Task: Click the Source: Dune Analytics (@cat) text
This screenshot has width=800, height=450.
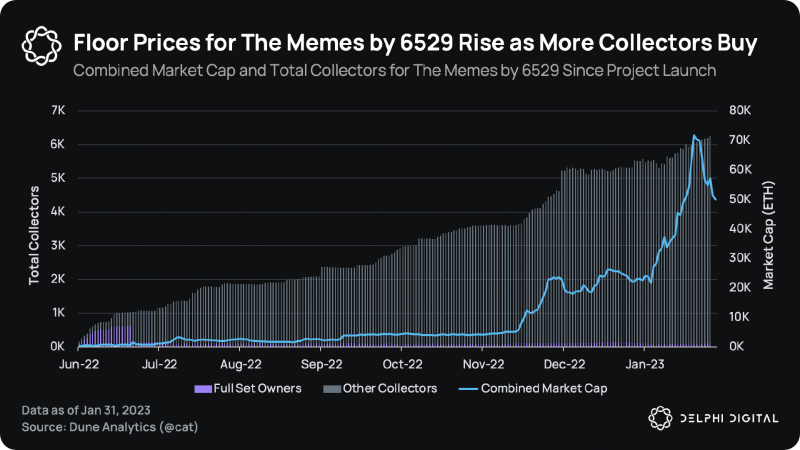Action: [x=110, y=427]
